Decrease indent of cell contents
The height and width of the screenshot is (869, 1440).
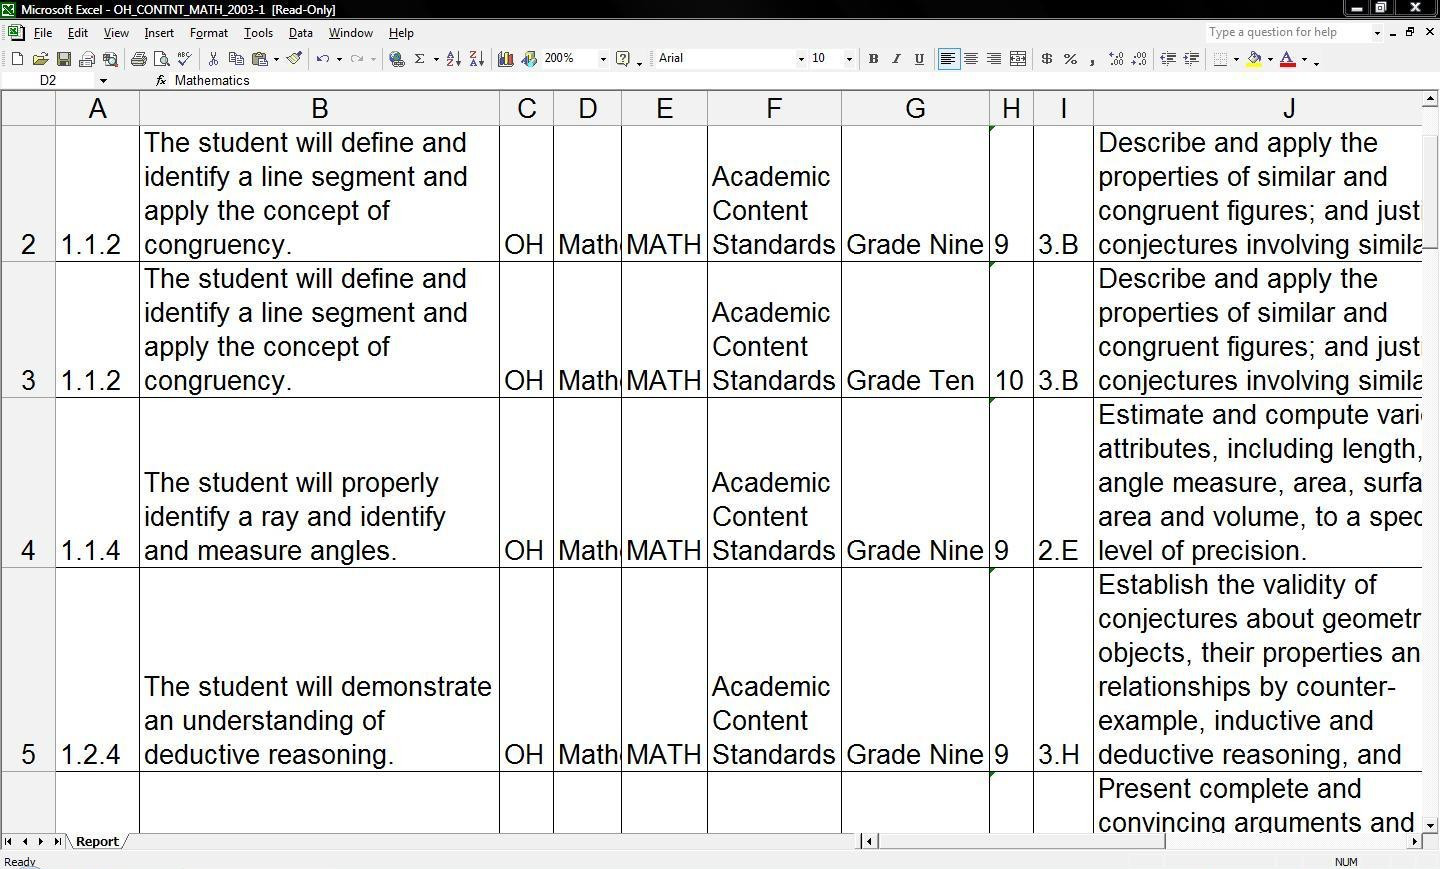click(1167, 59)
